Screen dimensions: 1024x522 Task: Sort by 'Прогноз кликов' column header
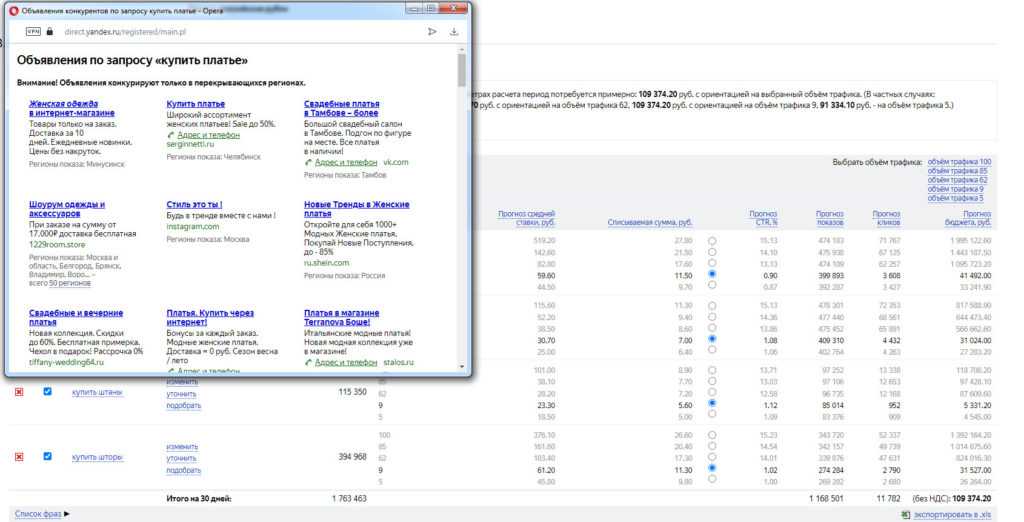pos(886,218)
